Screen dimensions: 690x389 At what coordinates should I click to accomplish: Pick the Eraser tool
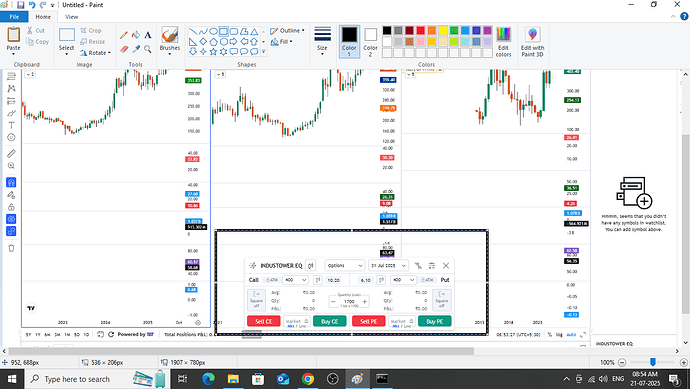pos(124,49)
